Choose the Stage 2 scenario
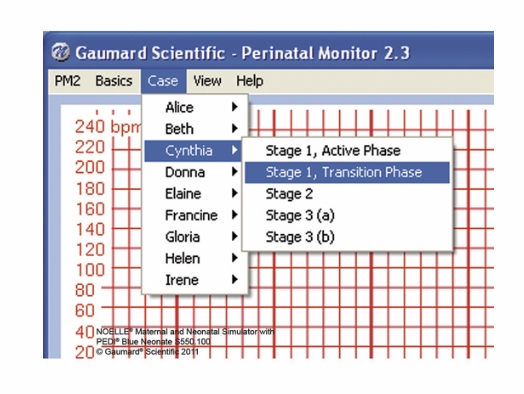 347,194
